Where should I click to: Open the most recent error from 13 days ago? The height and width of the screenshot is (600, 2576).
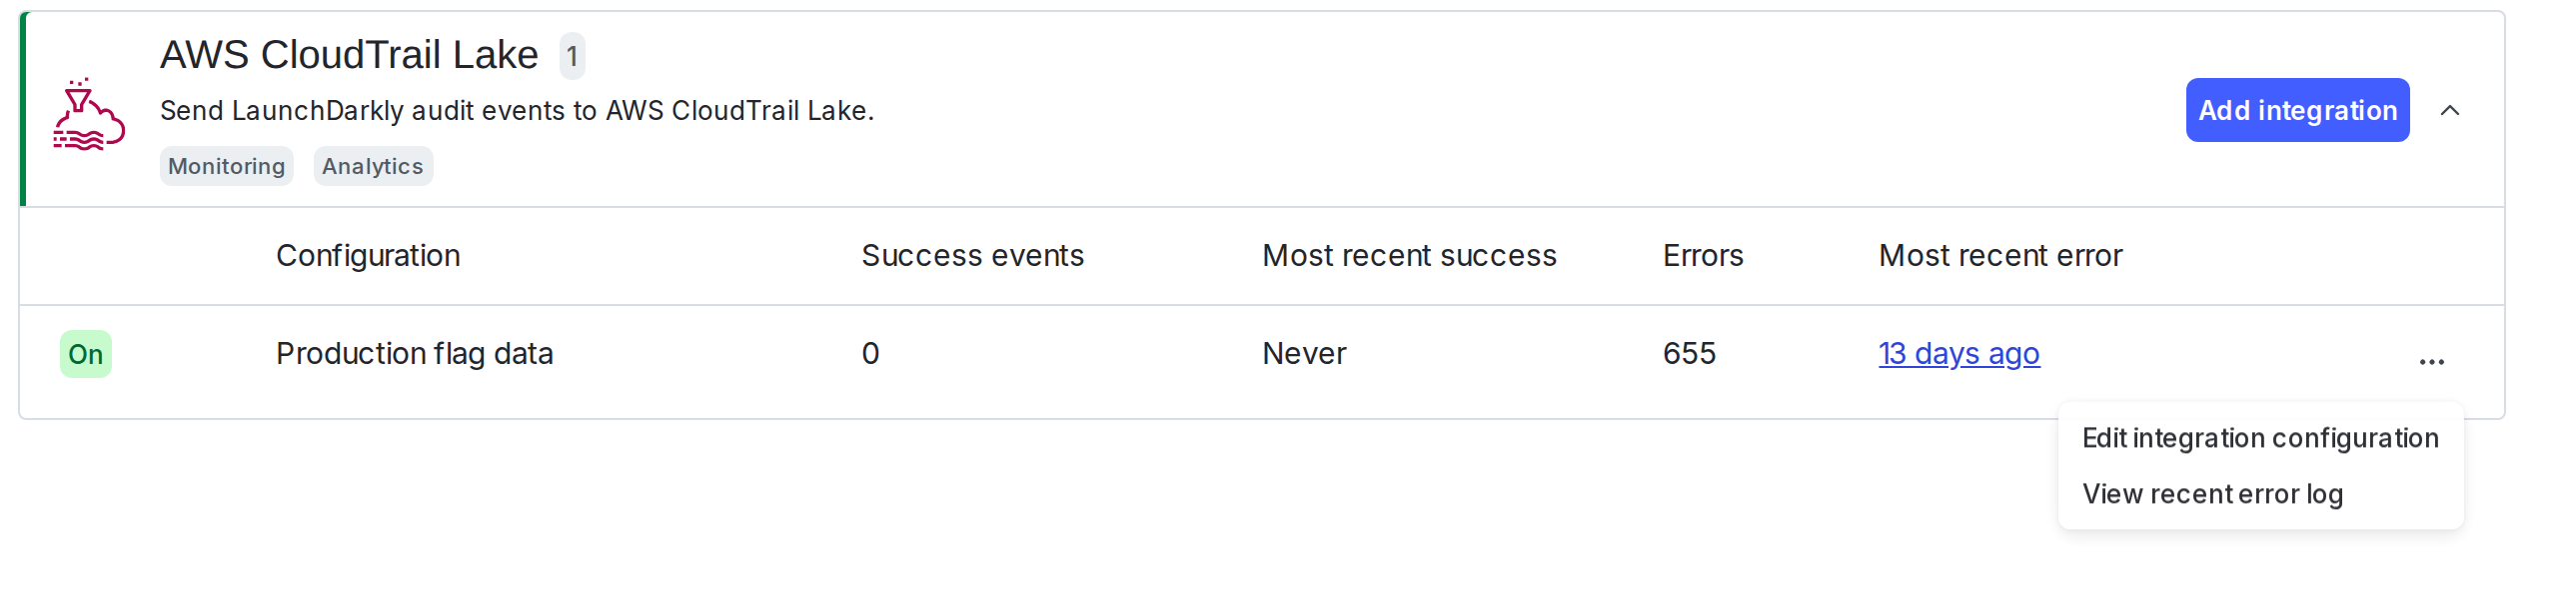click(1959, 353)
